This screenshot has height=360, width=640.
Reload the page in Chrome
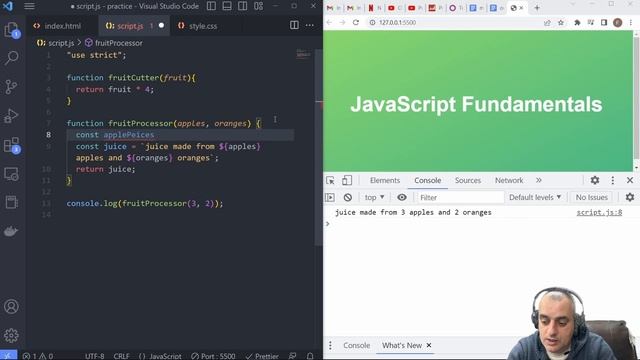point(356,22)
